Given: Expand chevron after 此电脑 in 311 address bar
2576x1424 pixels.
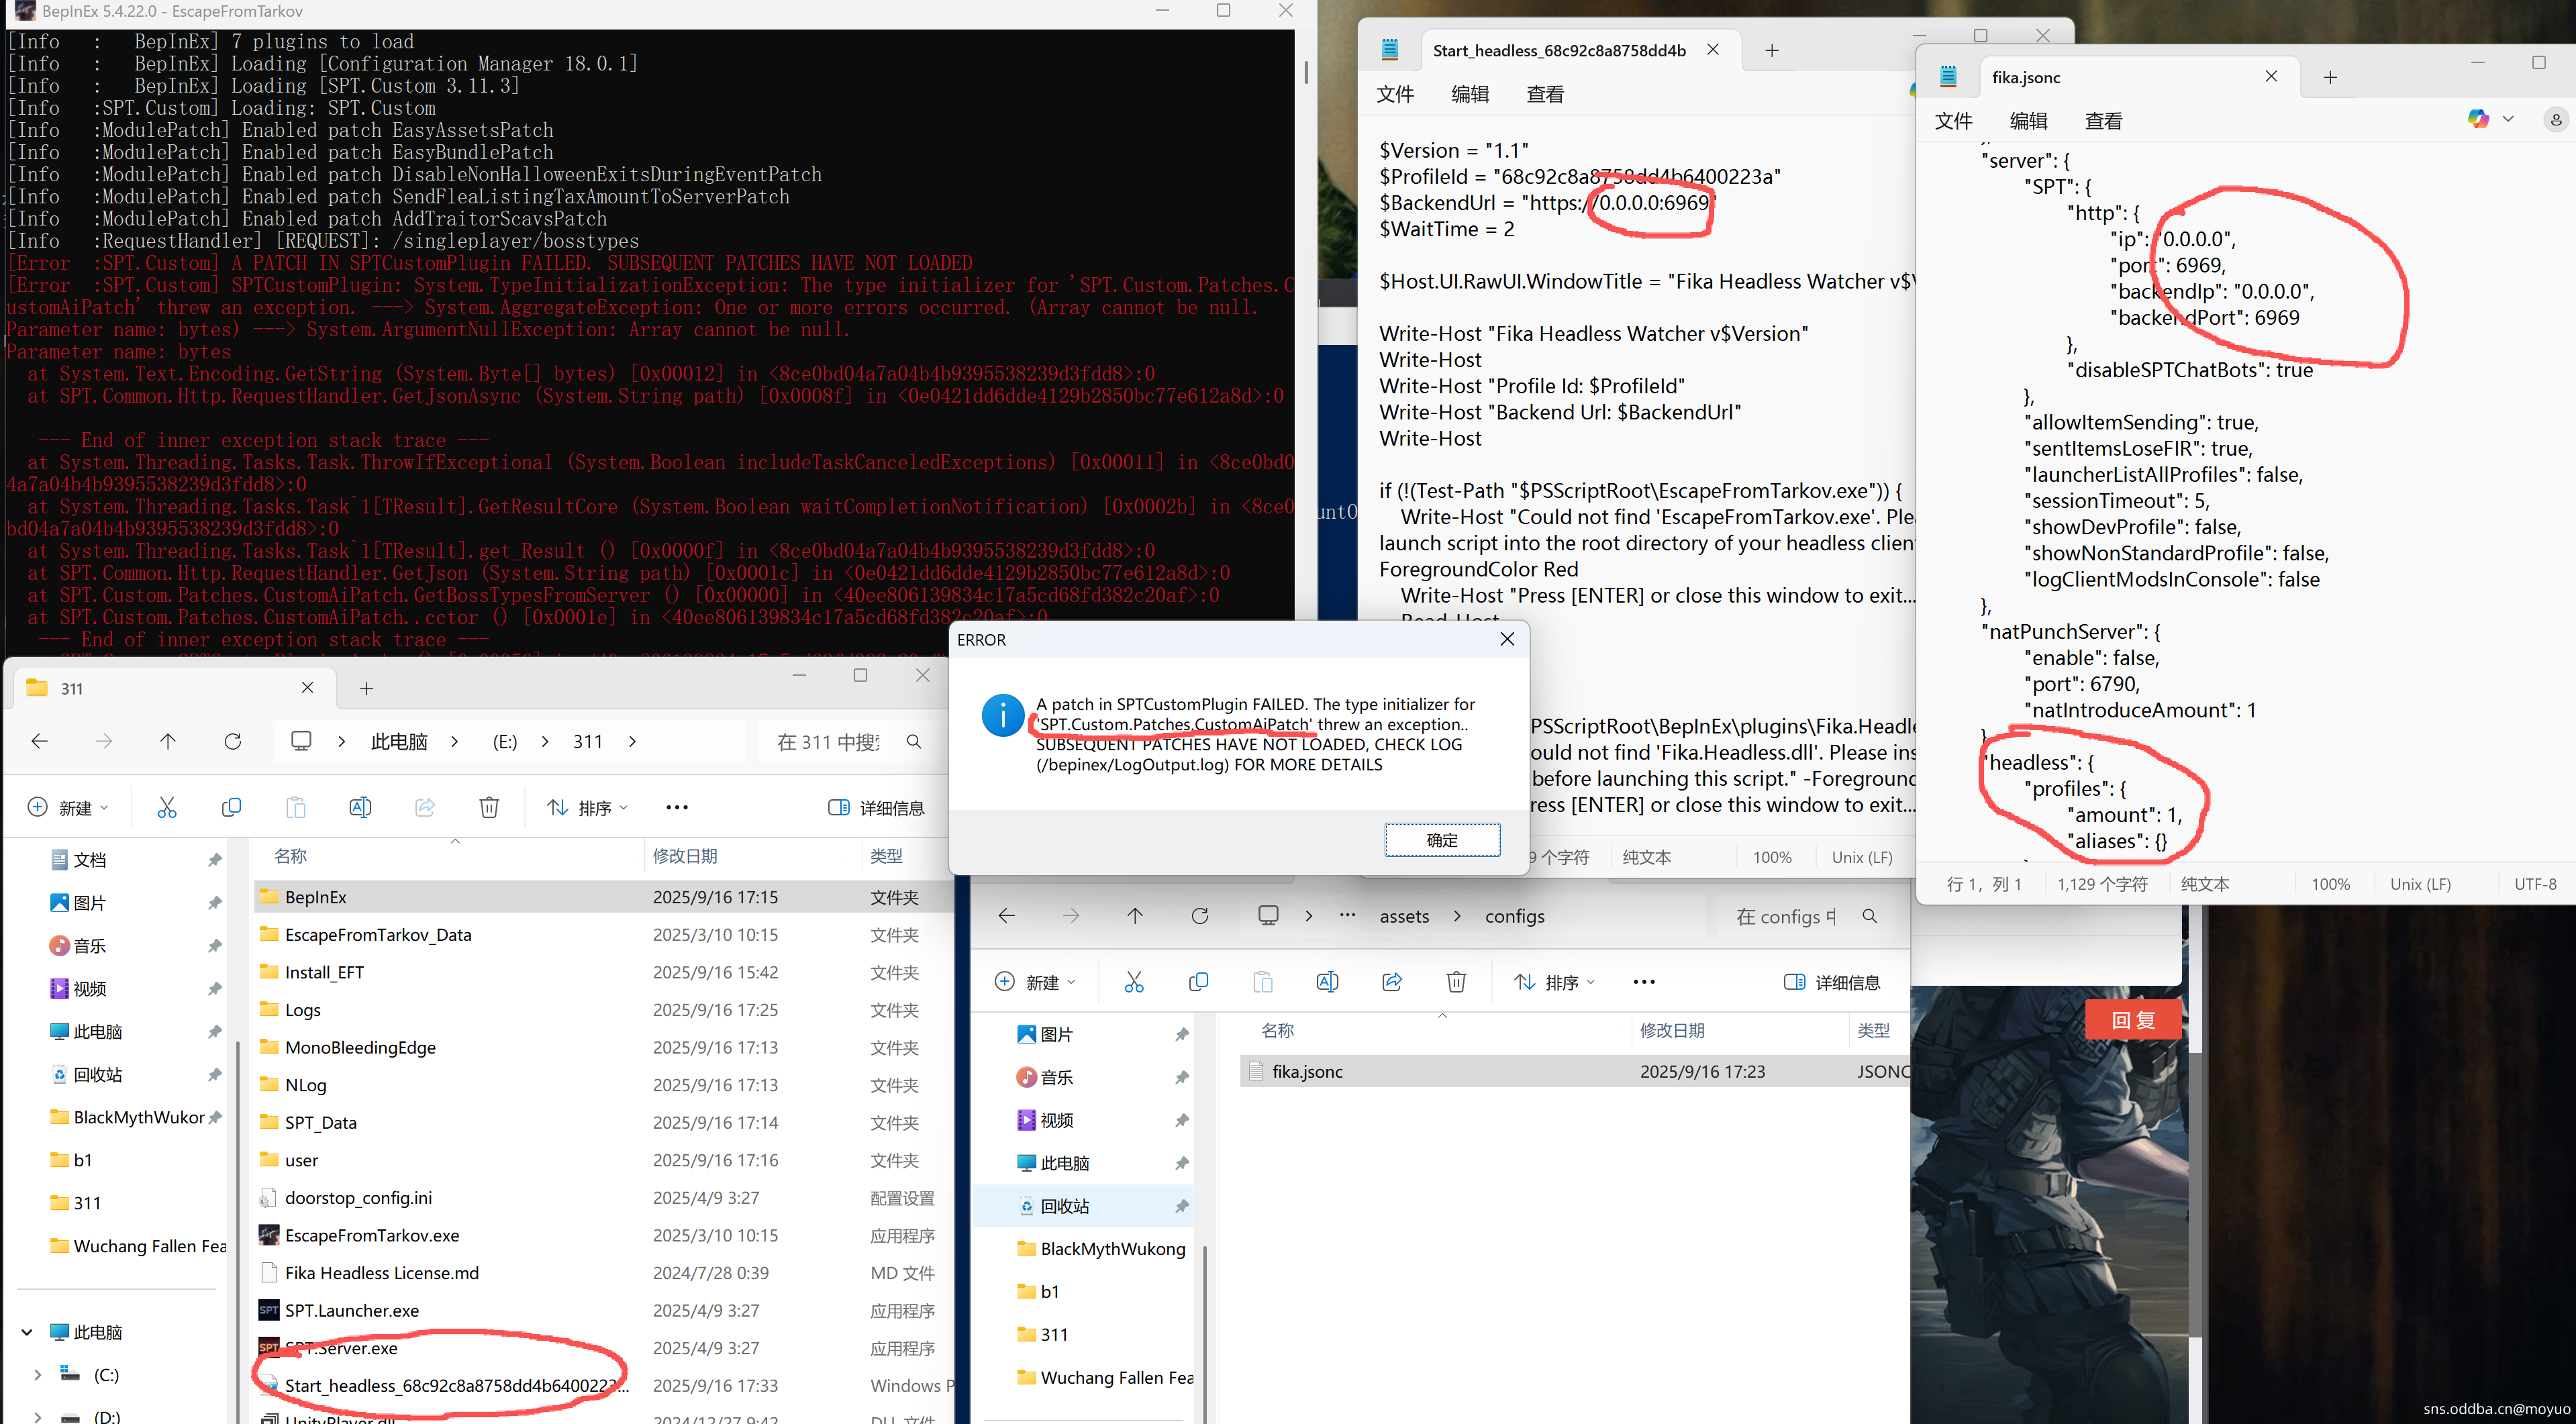Looking at the screenshot, I should pos(454,741).
